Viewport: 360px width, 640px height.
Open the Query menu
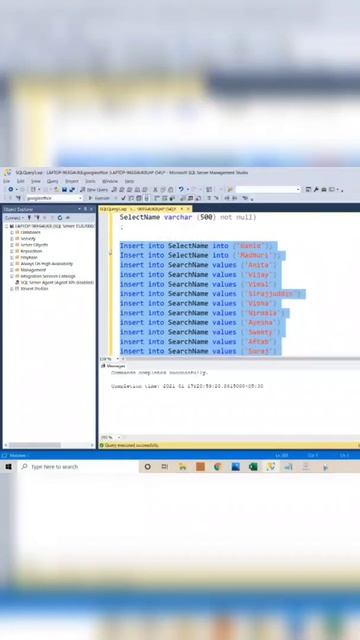pos(52,181)
